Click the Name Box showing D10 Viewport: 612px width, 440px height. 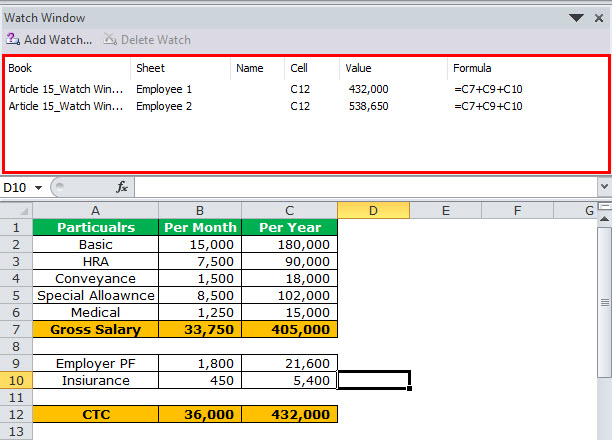pos(17,188)
